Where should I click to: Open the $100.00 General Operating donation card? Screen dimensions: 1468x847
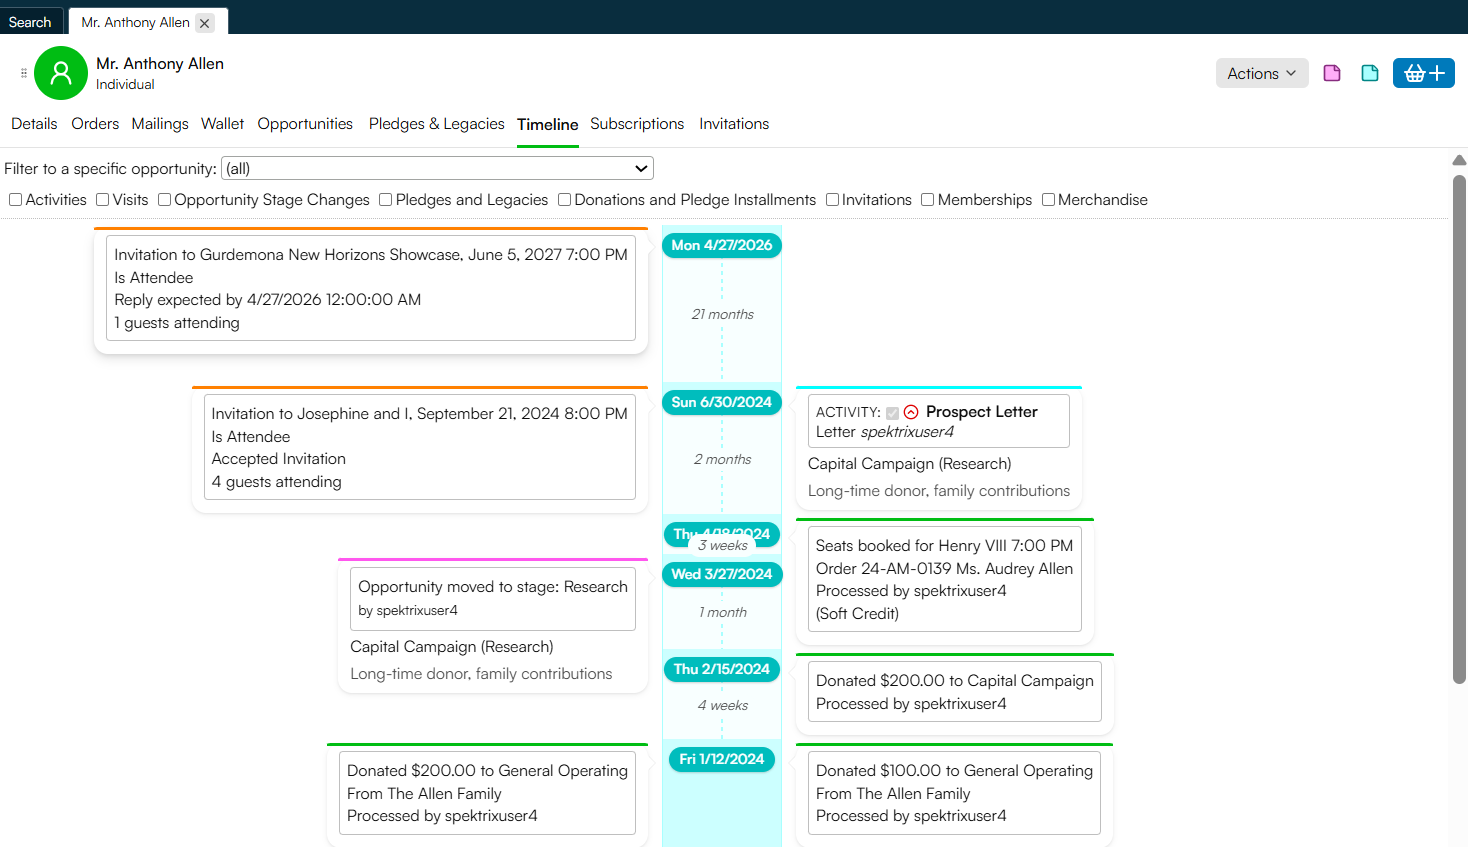pos(954,793)
